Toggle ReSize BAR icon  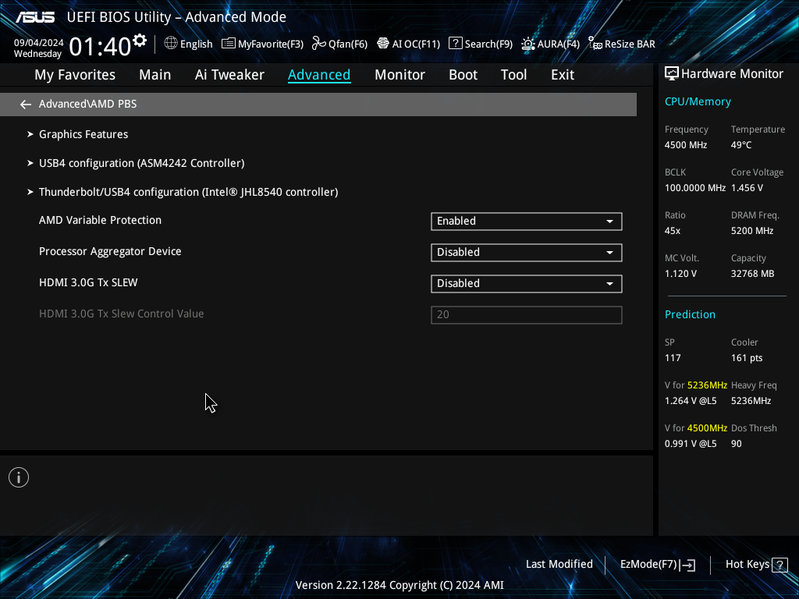pos(595,43)
